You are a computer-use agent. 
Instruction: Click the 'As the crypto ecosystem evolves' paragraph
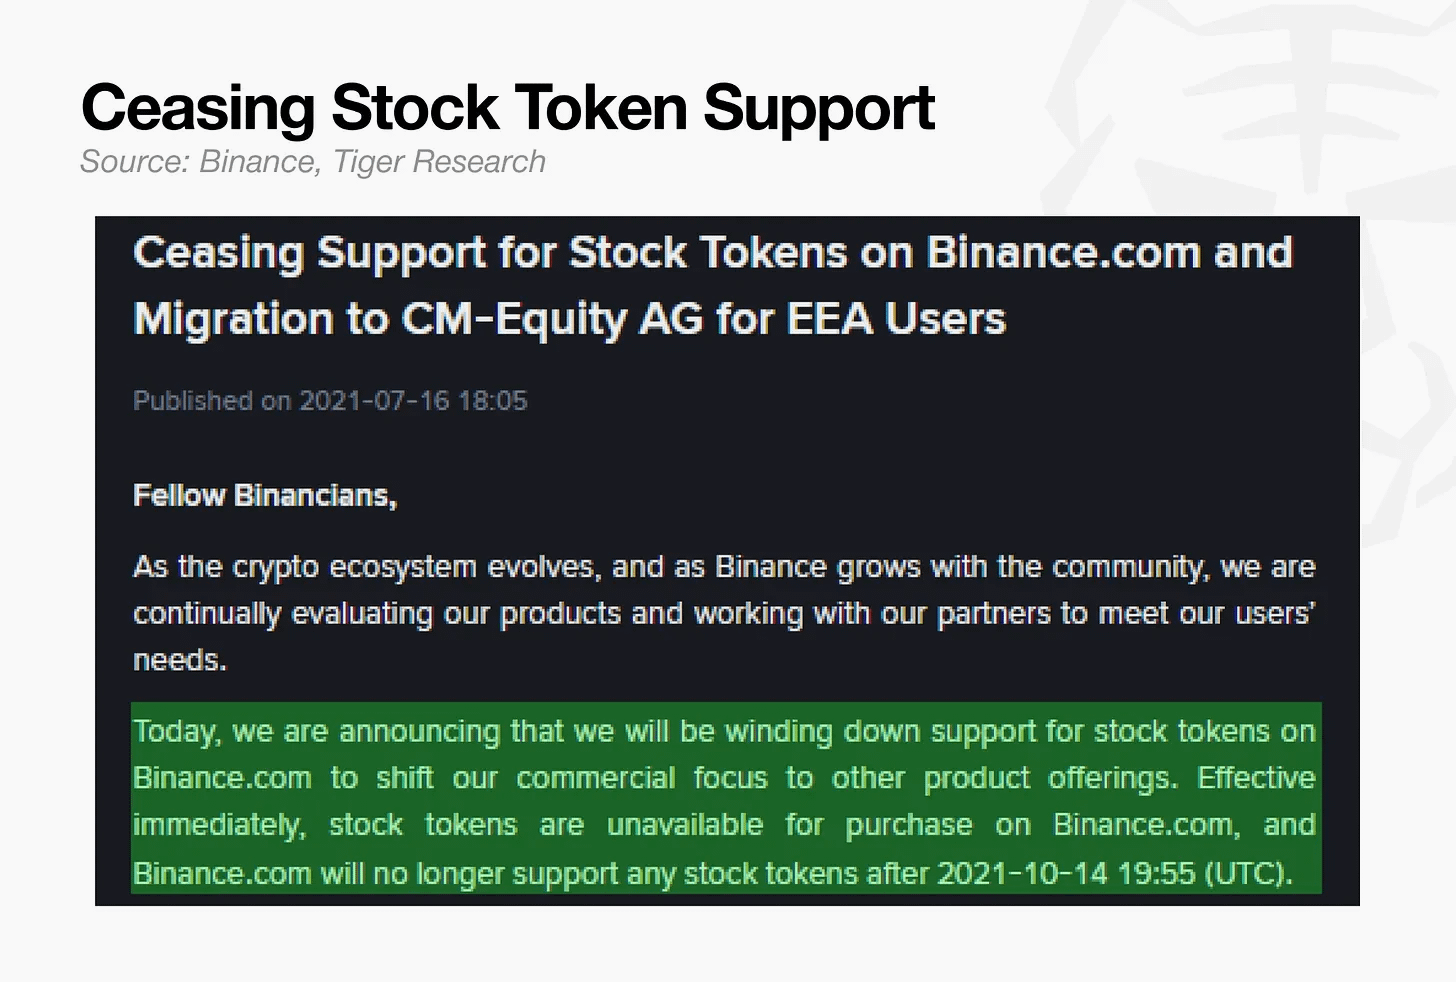point(724,613)
